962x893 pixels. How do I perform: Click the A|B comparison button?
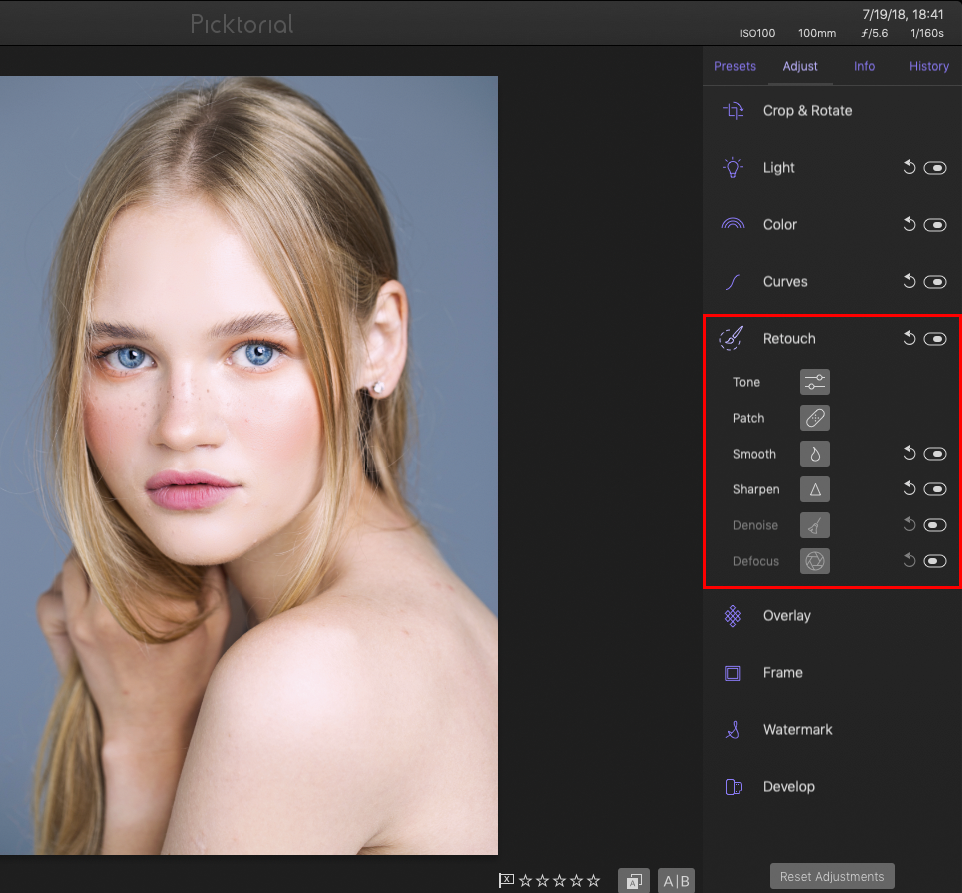[677, 880]
